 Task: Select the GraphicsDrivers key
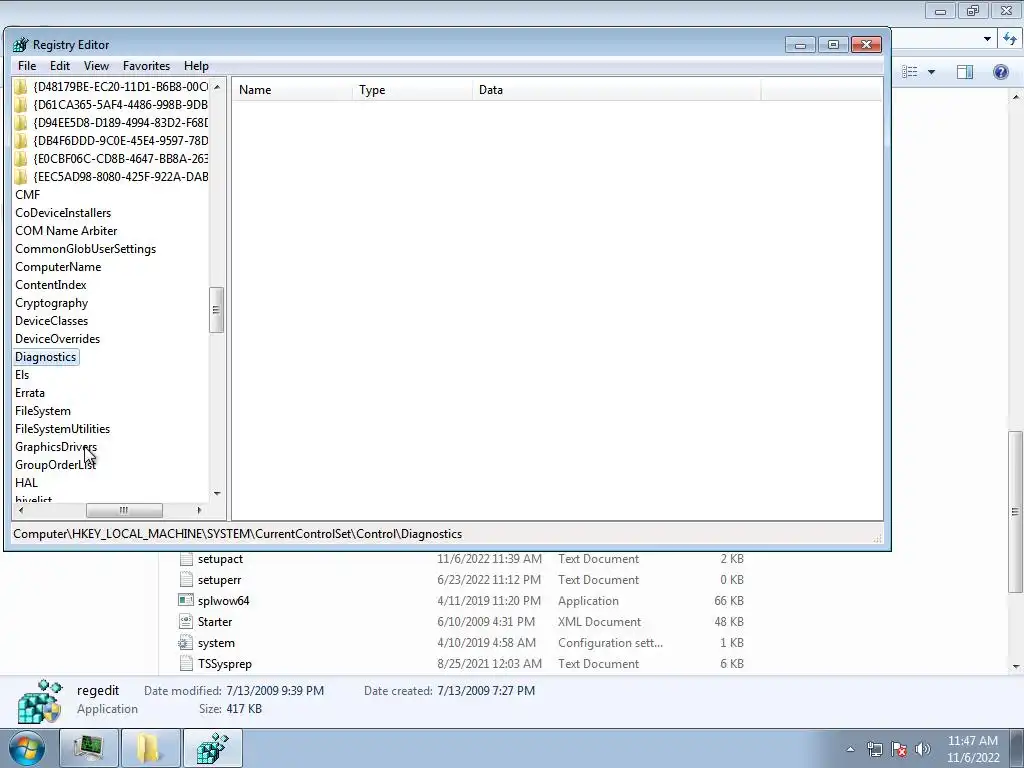tap(56, 447)
